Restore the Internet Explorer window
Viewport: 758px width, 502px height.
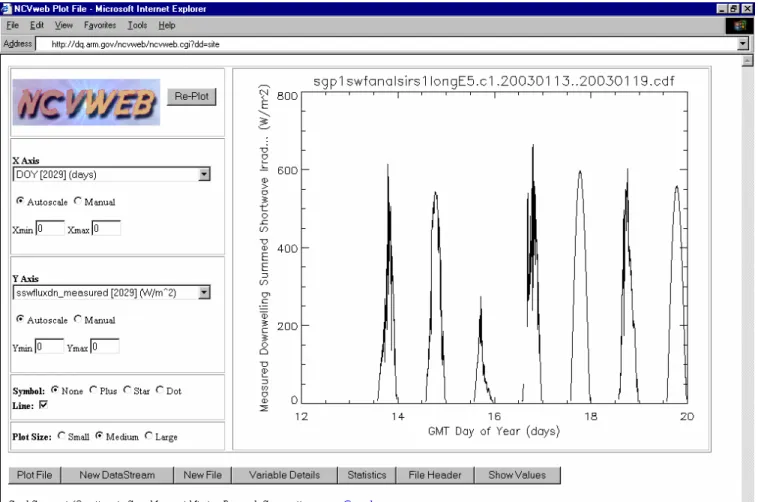coord(733,8)
